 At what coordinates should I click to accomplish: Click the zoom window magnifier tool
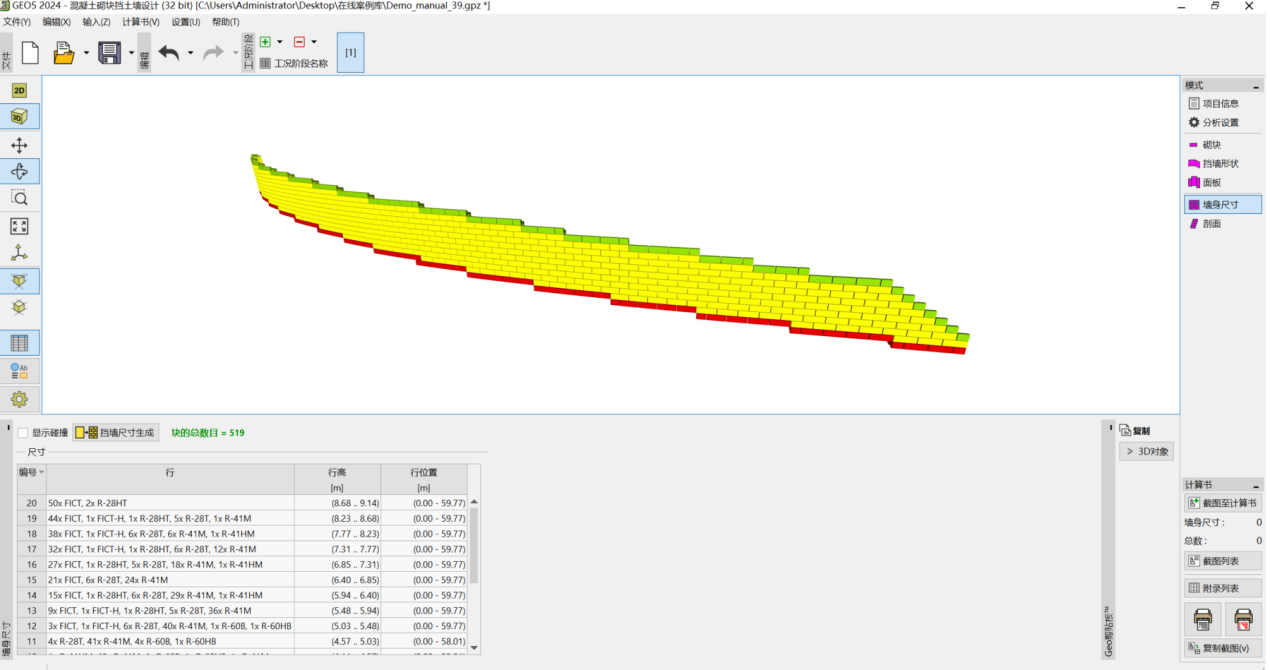(x=19, y=198)
